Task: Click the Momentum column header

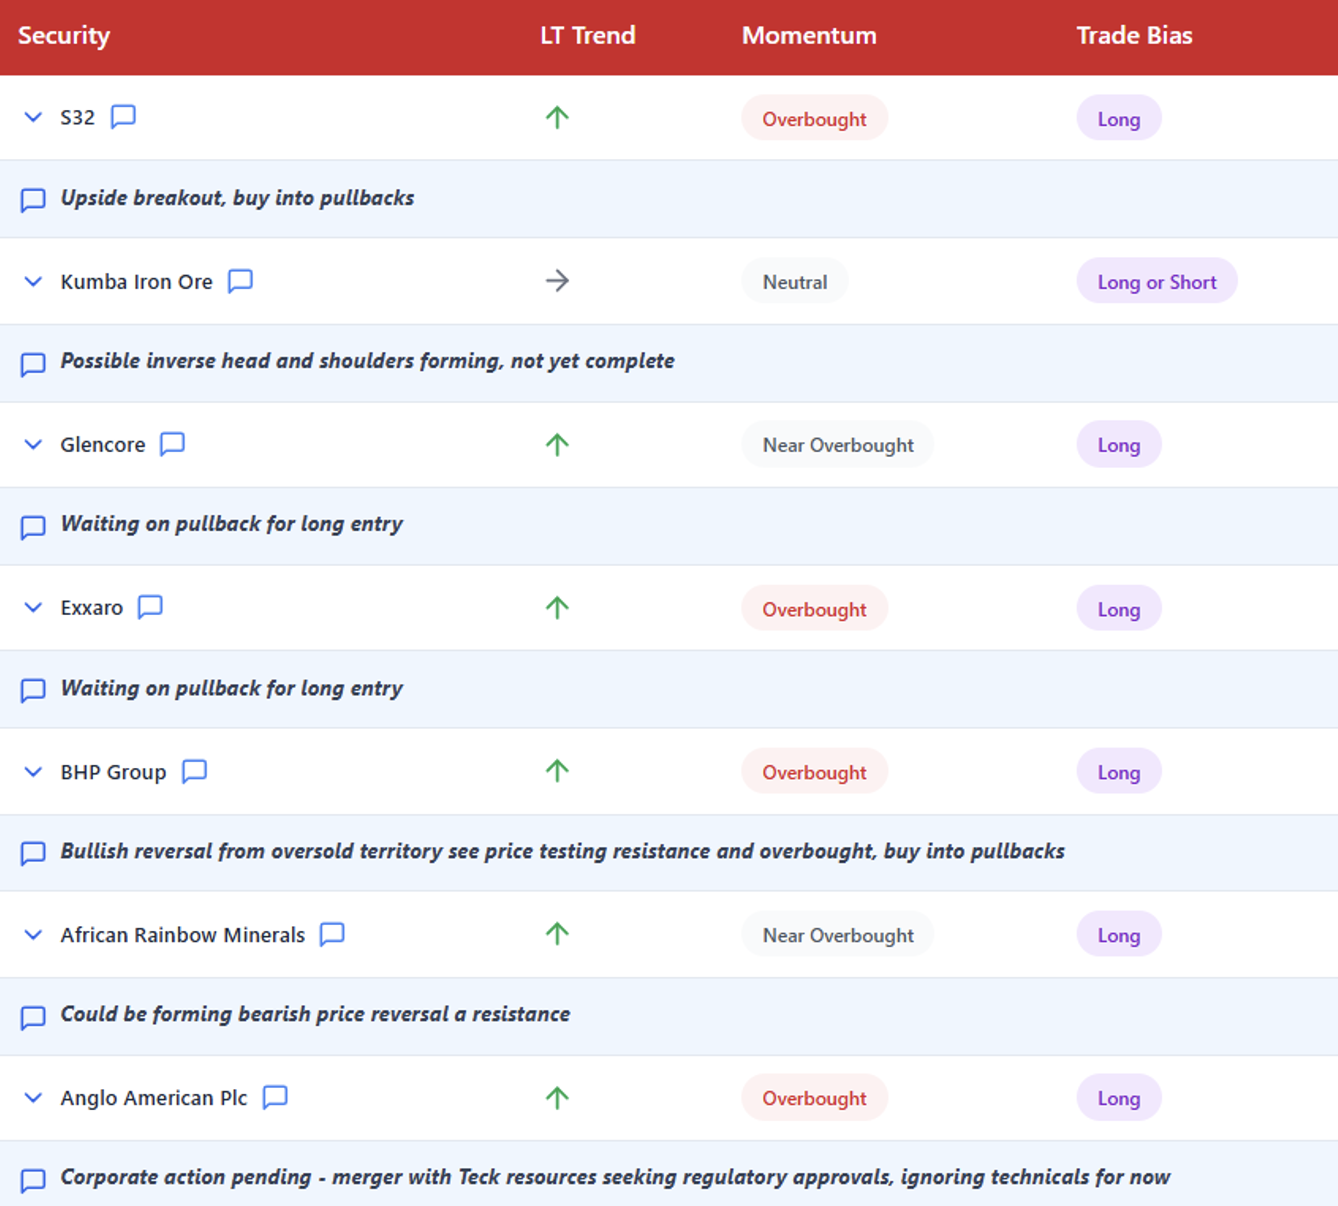Action: 808,36
